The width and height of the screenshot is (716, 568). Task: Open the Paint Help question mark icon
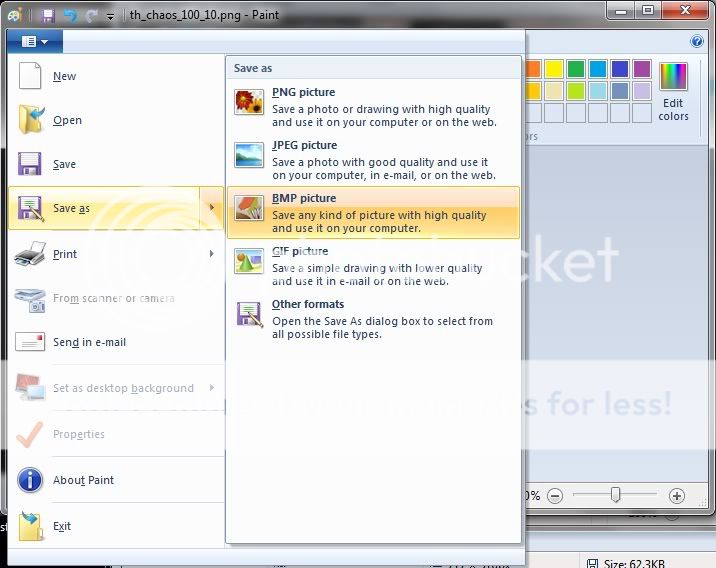(697, 41)
